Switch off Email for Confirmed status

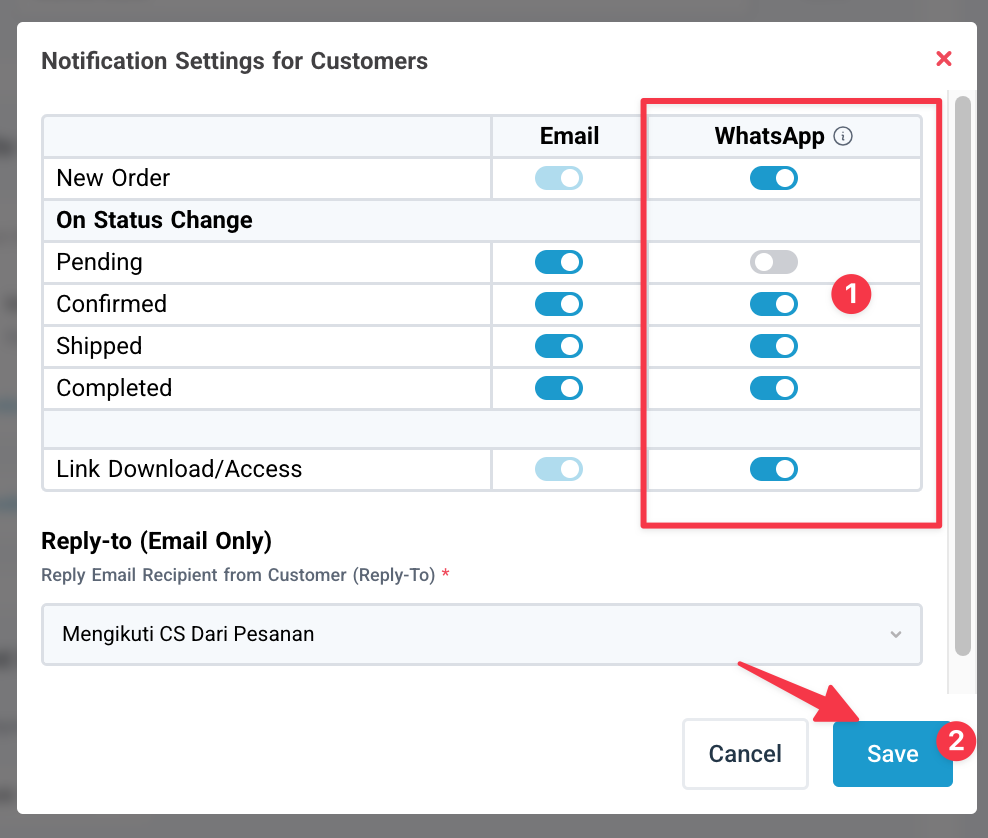(559, 304)
